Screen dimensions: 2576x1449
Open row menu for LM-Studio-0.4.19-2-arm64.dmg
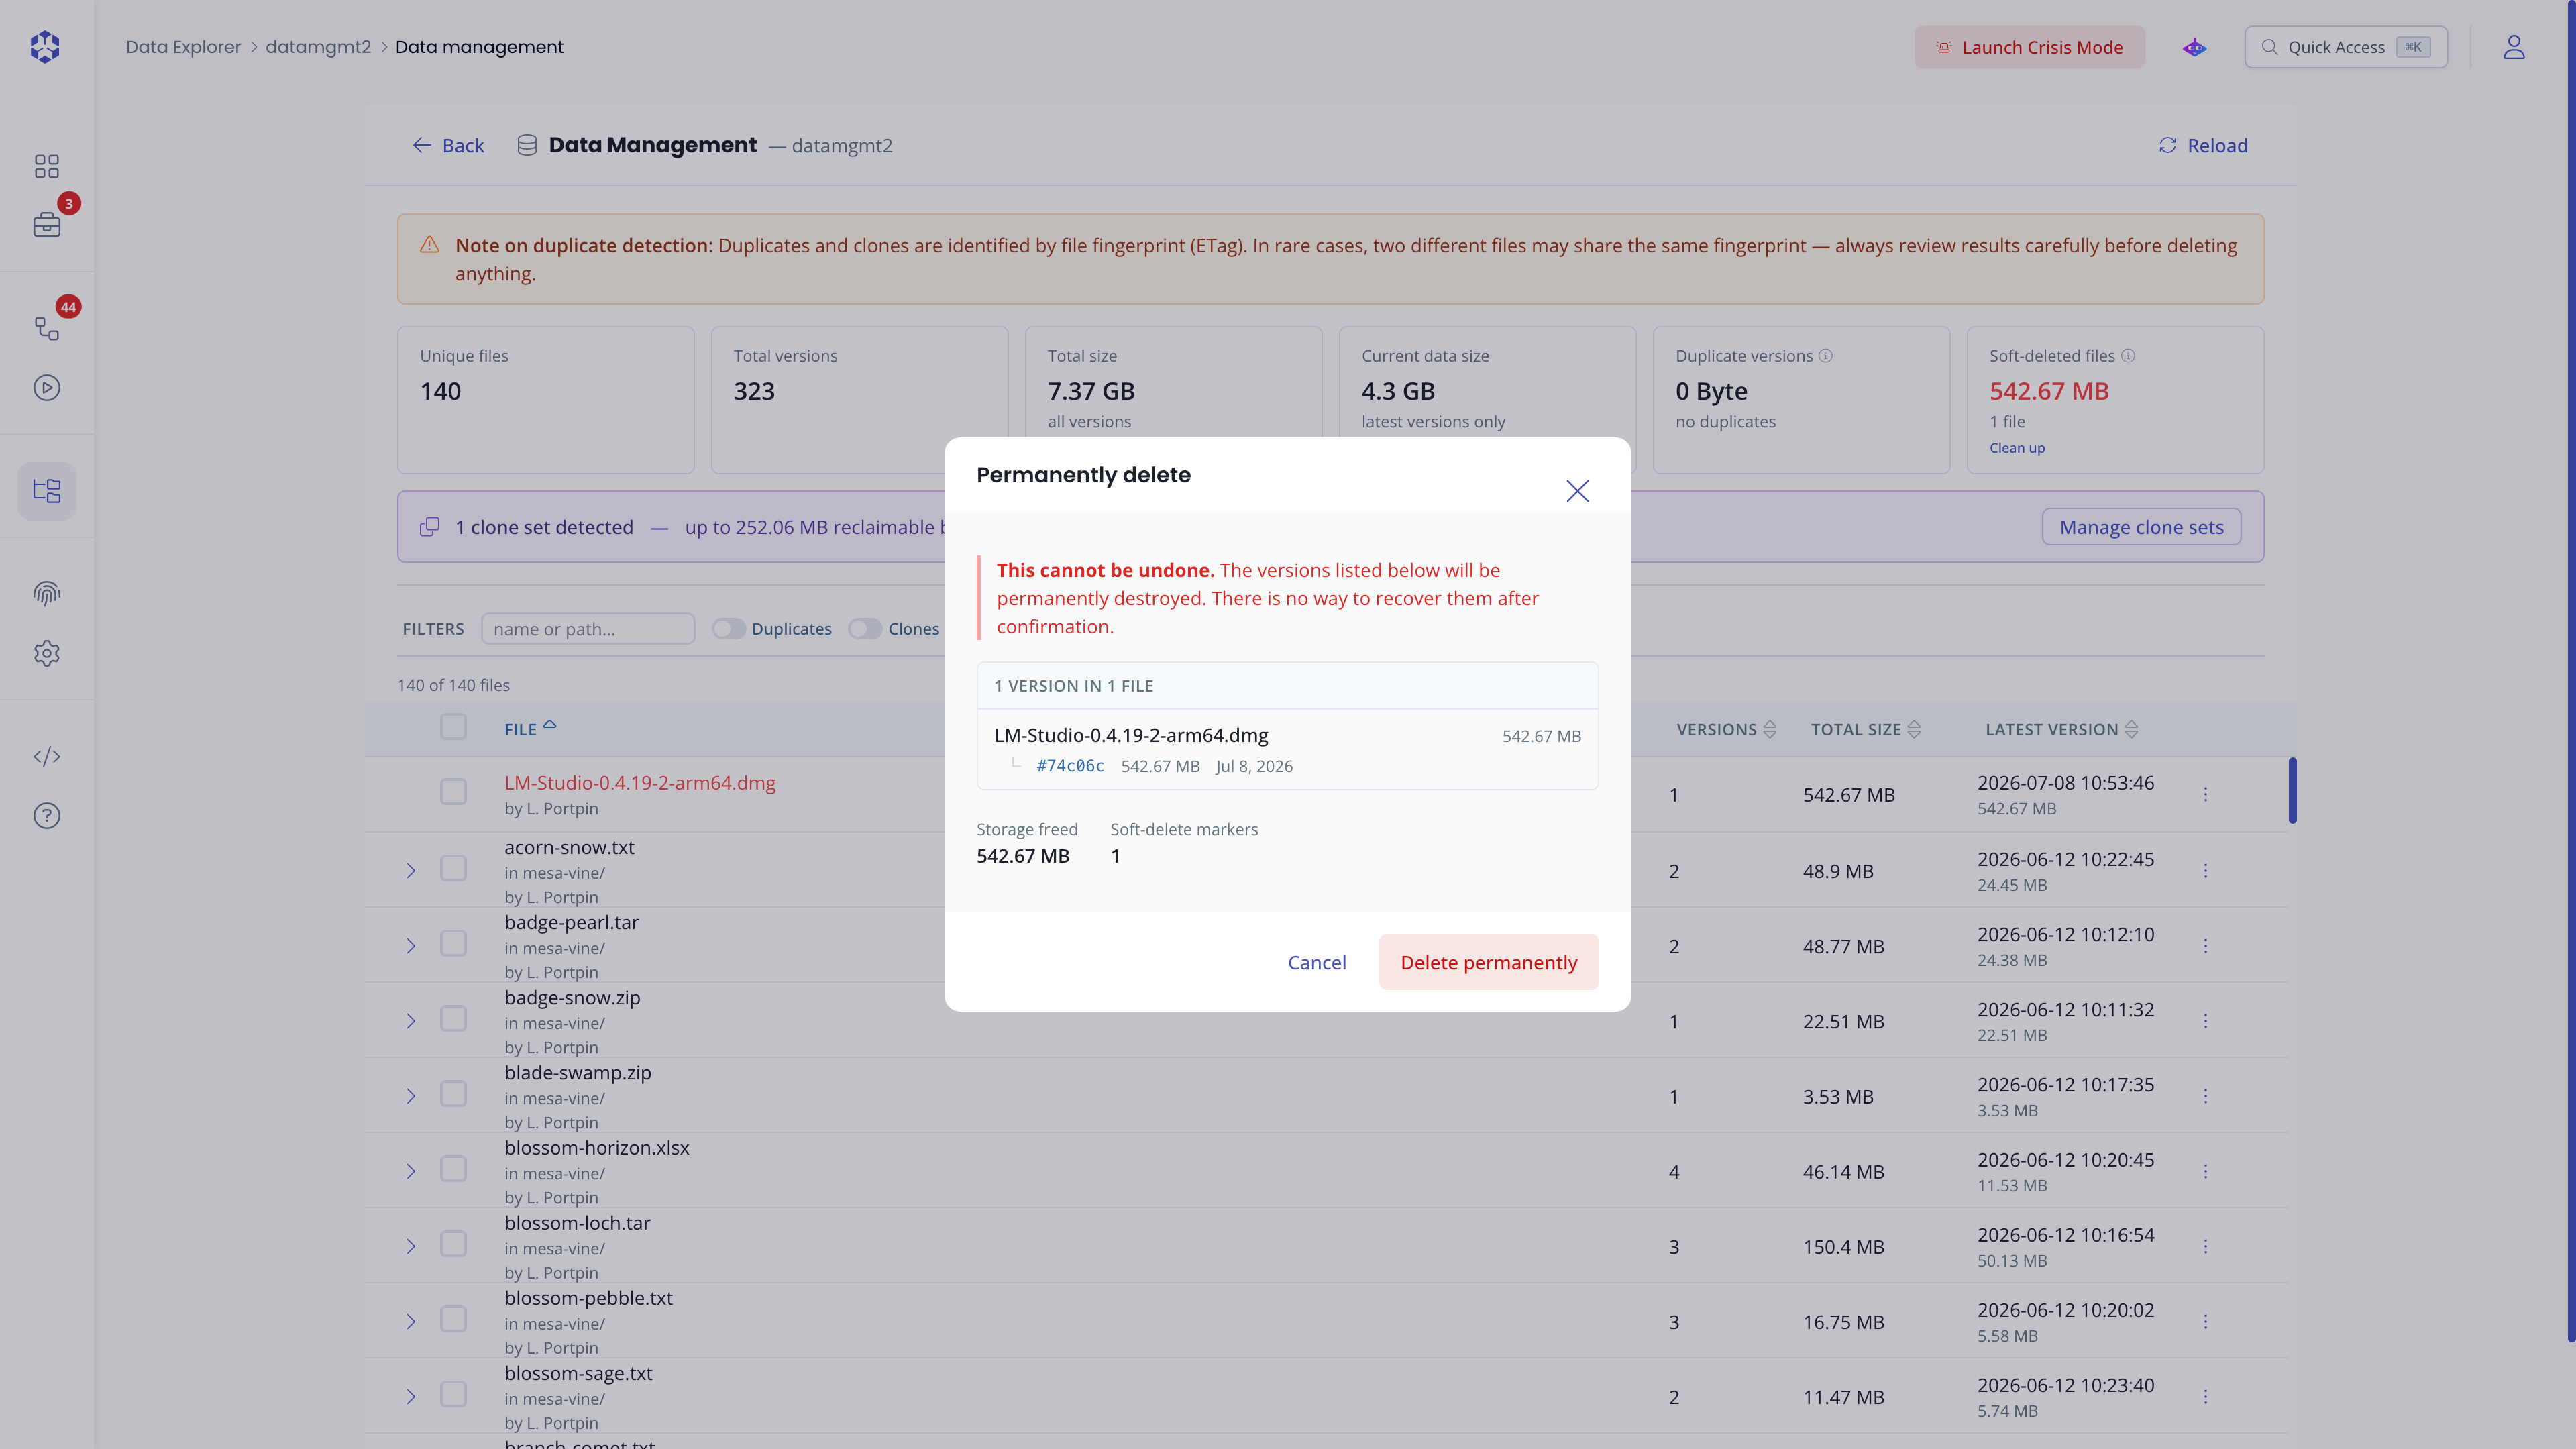(2205, 794)
